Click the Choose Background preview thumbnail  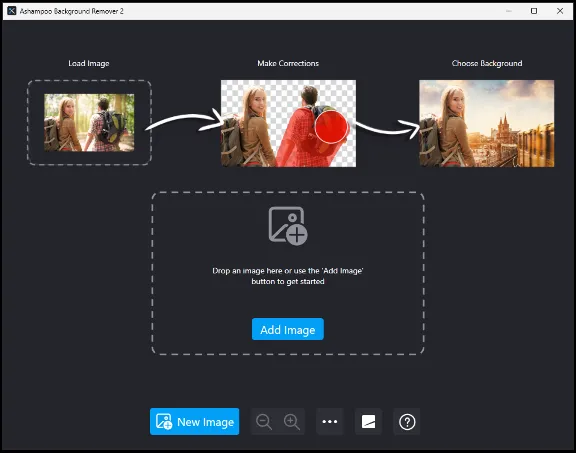click(487, 123)
